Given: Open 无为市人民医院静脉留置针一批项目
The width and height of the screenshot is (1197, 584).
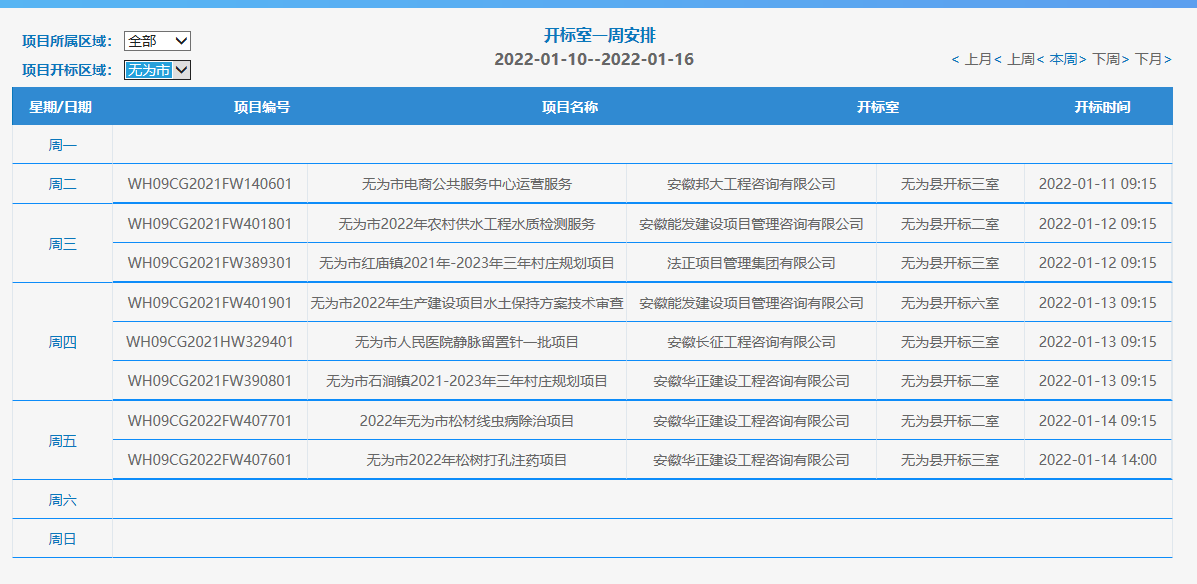Looking at the screenshot, I should [467, 342].
